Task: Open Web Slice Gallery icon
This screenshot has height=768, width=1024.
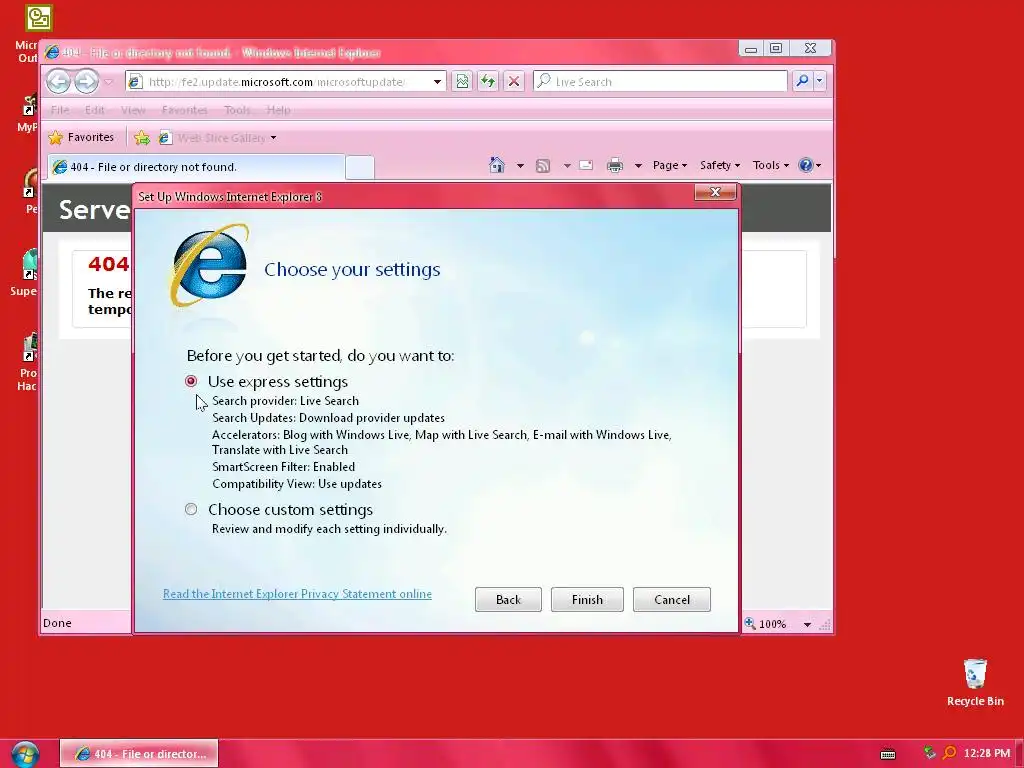Action: [x=165, y=138]
